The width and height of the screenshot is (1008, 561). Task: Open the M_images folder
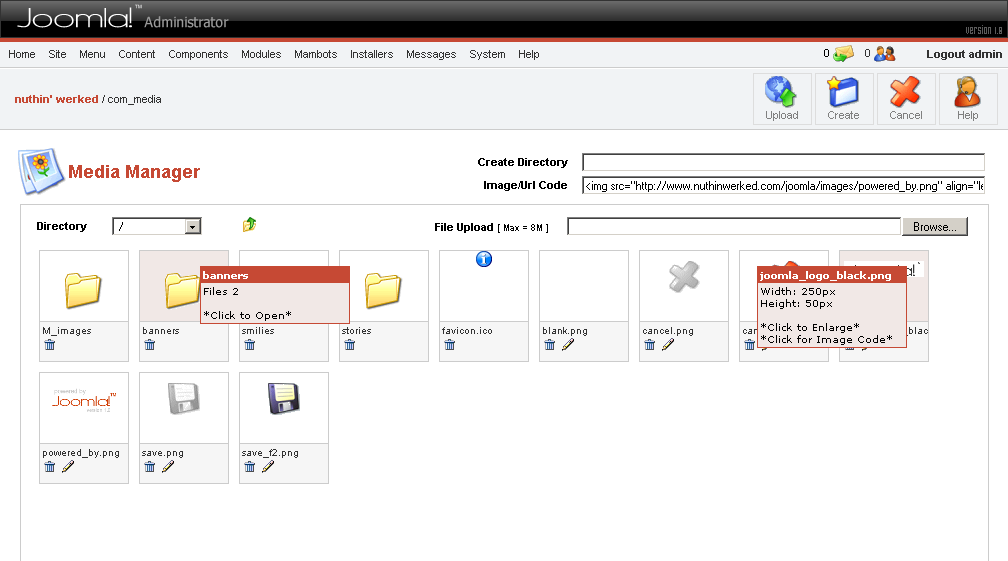(x=83, y=290)
